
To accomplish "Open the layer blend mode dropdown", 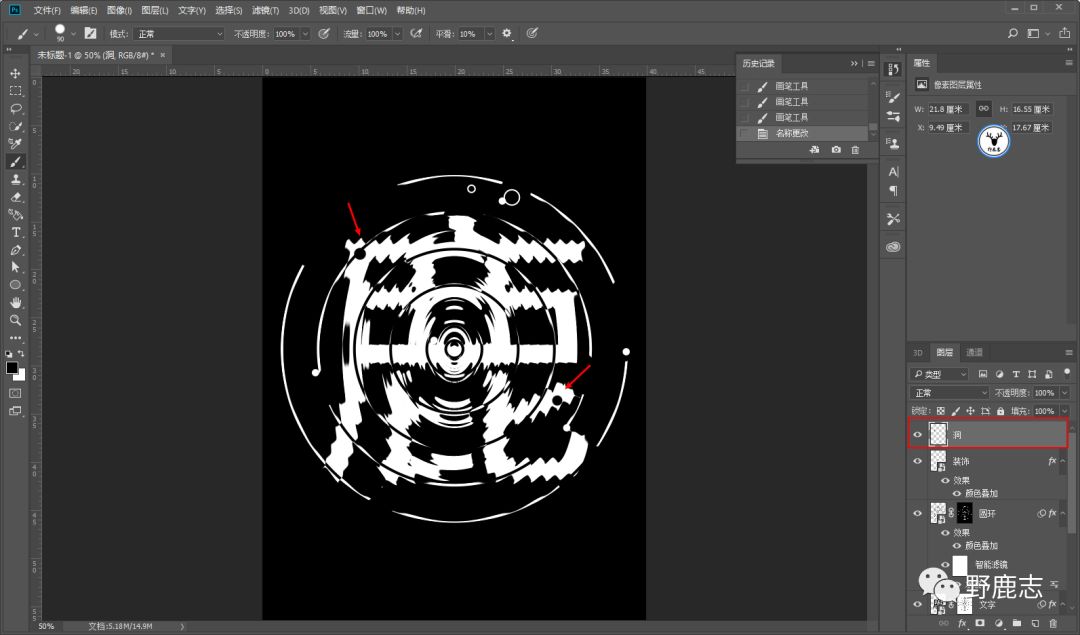I will 950,393.
